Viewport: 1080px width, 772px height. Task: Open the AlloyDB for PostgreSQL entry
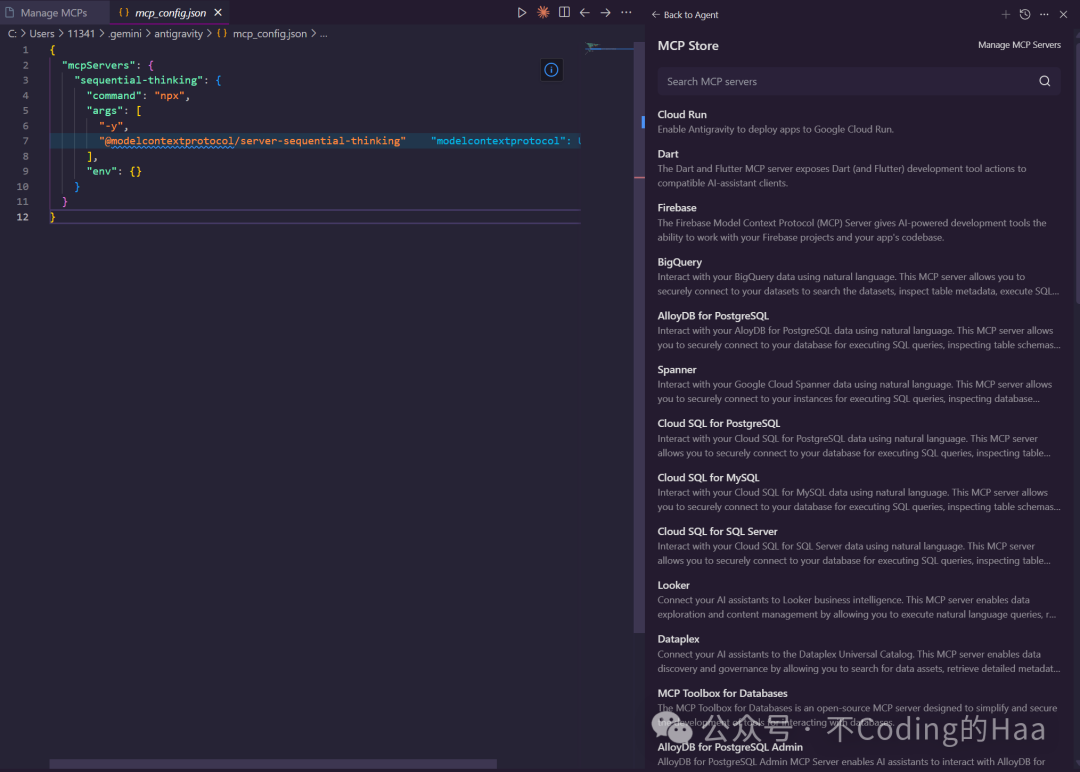coord(859,330)
